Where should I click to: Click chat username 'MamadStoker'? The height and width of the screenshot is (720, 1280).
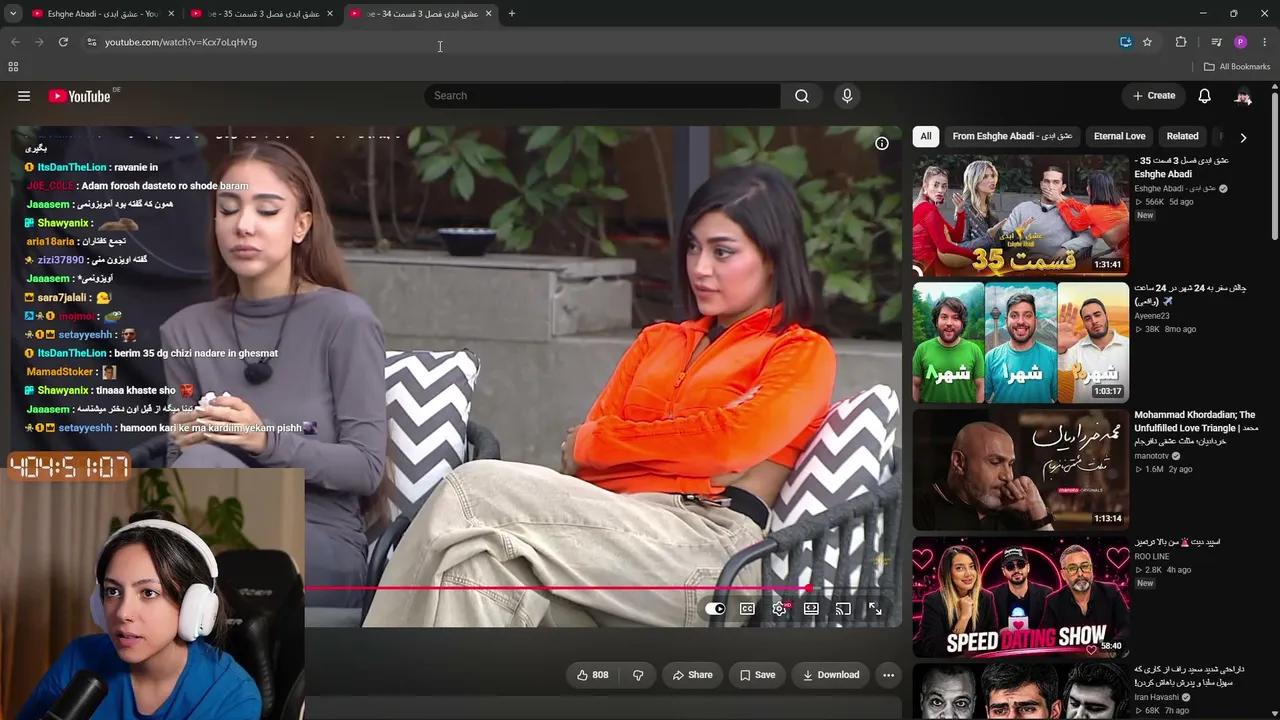click(x=60, y=372)
